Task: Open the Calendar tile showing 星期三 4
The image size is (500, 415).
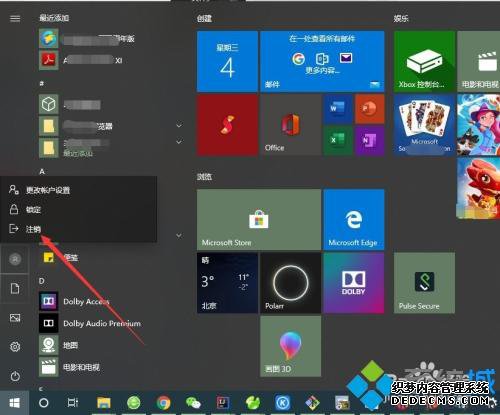Action: point(227,61)
